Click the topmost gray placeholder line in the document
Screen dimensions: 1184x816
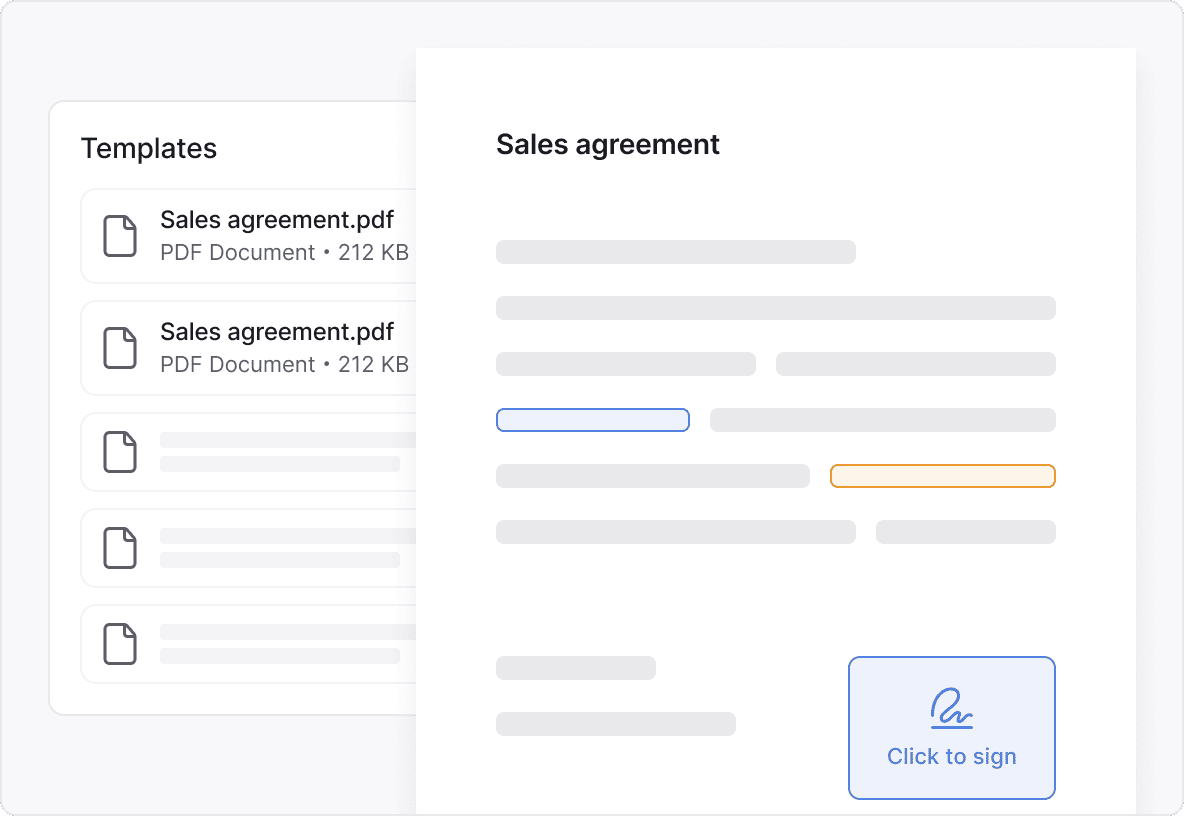point(675,252)
